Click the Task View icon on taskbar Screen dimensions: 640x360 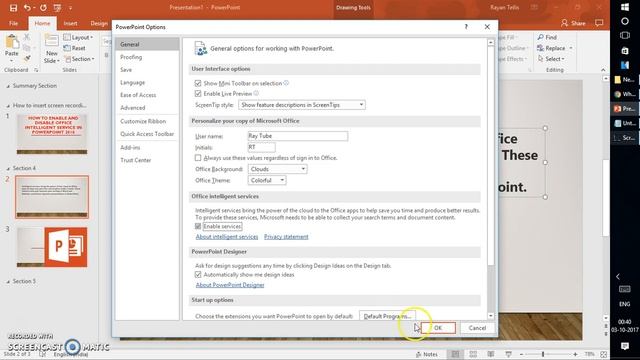[x=625, y=36]
